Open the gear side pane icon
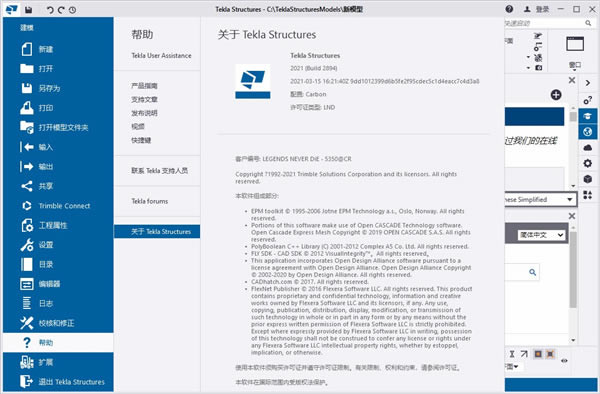 588,163
